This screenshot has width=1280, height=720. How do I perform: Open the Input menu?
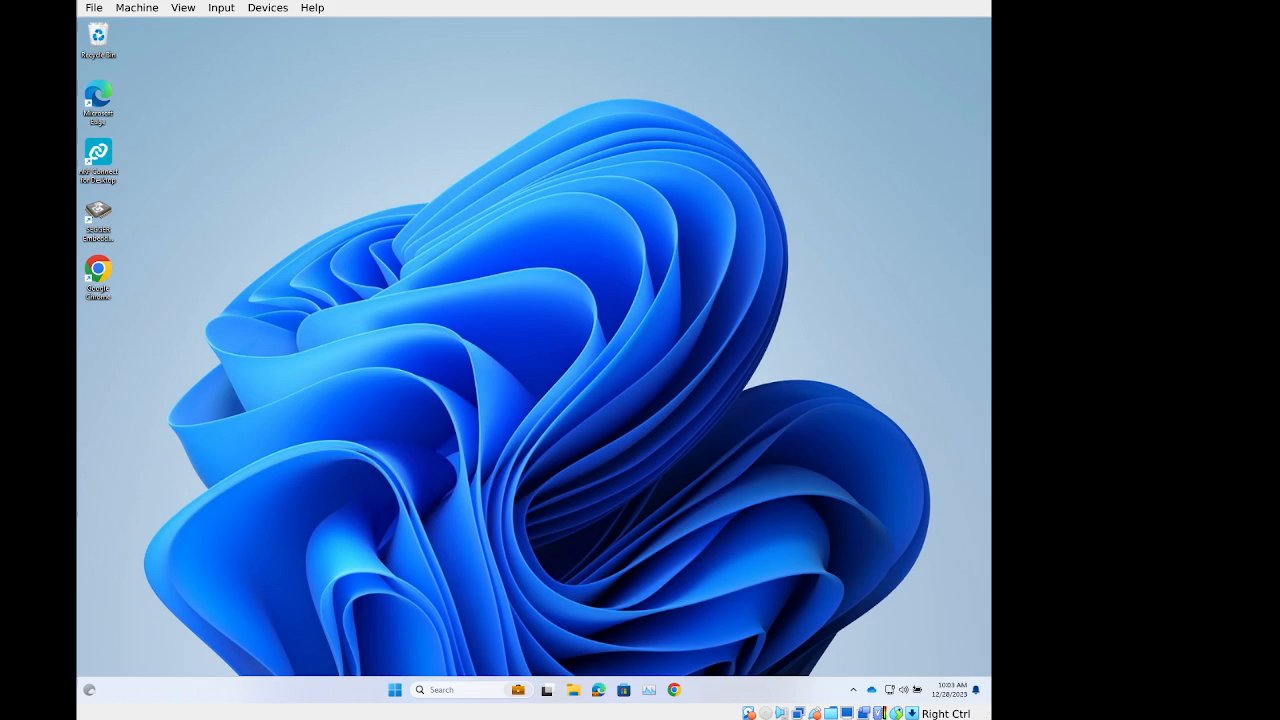[221, 8]
